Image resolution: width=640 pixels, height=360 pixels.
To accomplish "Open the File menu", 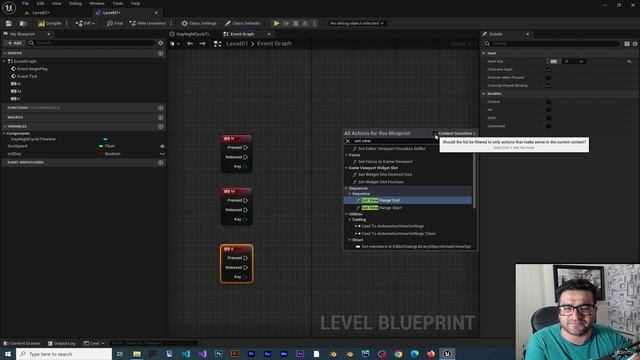I will point(25,3).
